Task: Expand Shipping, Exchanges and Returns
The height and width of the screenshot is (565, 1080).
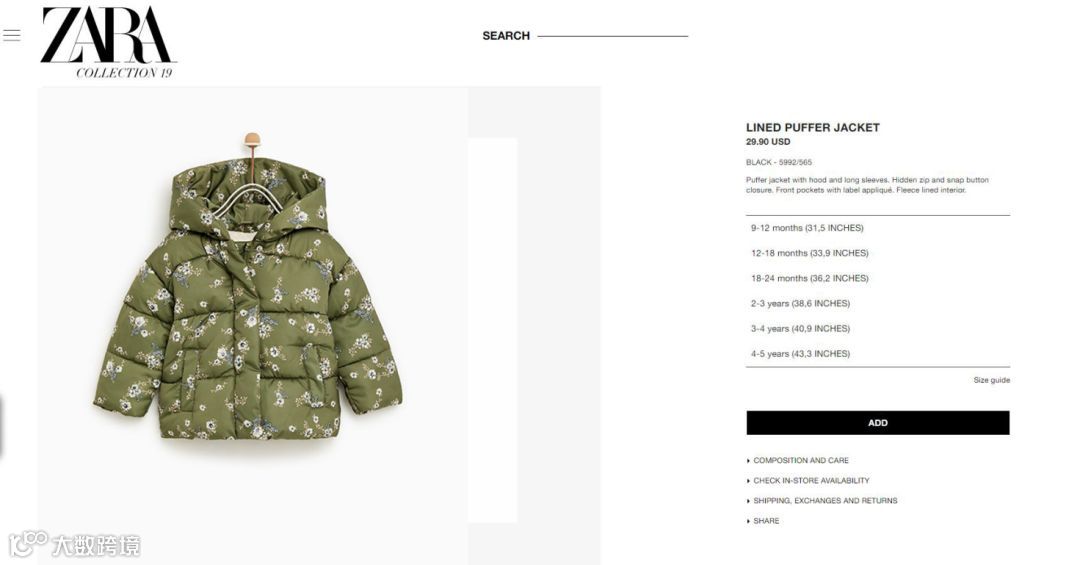Action: click(822, 501)
